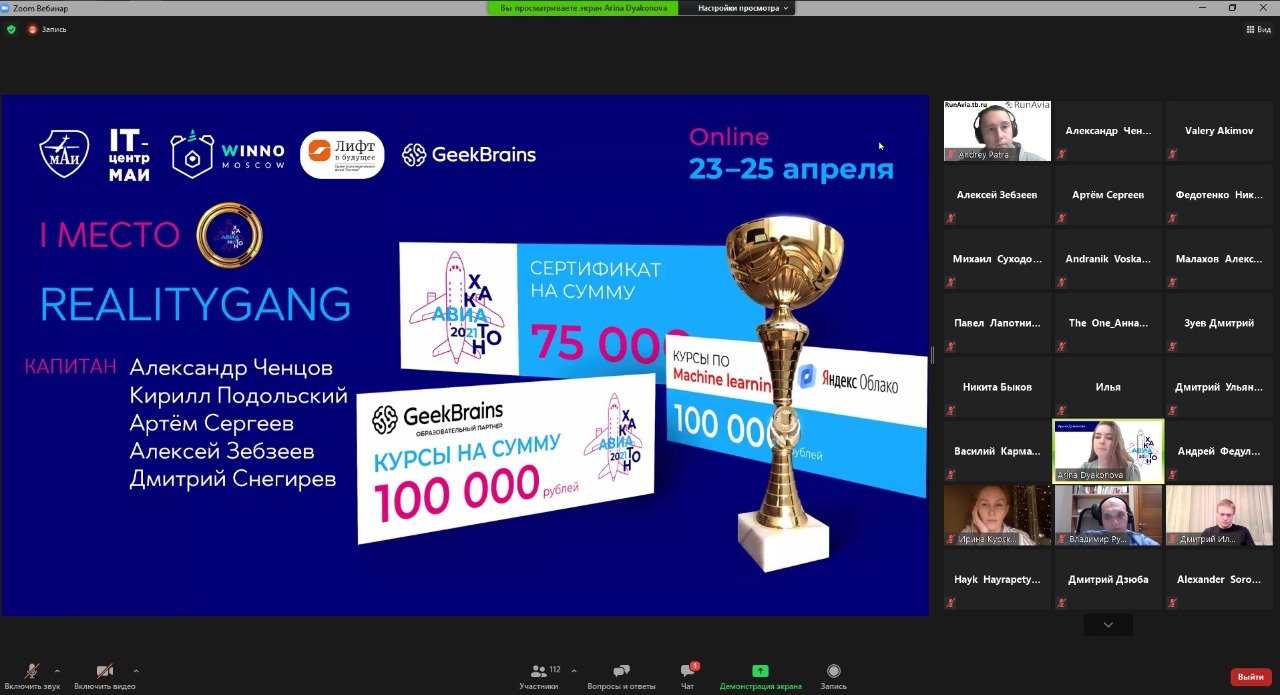Click the name Дмитрий Снегирев on slide

pyautogui.click(x=233, y=479)
